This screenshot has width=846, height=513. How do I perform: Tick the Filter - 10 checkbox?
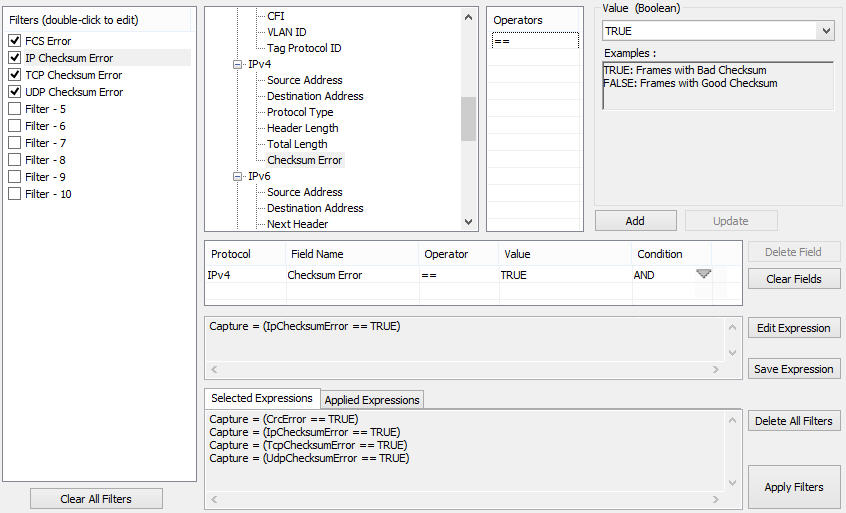point(15,194)
